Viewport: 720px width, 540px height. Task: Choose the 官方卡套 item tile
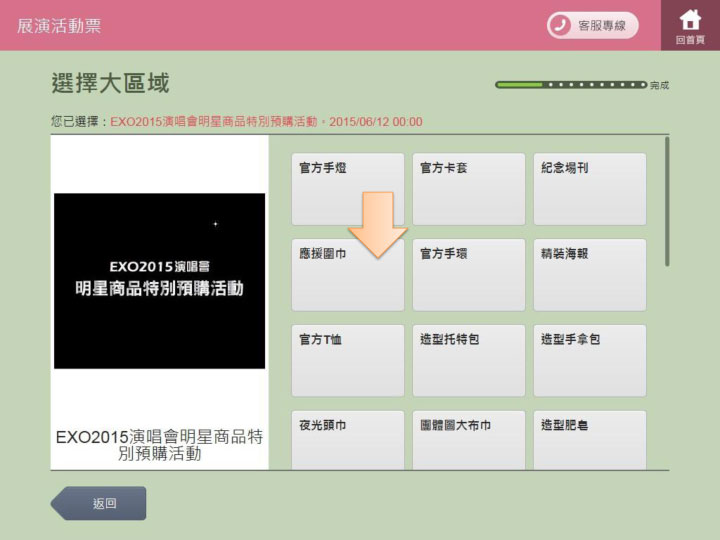click(469, 189)
